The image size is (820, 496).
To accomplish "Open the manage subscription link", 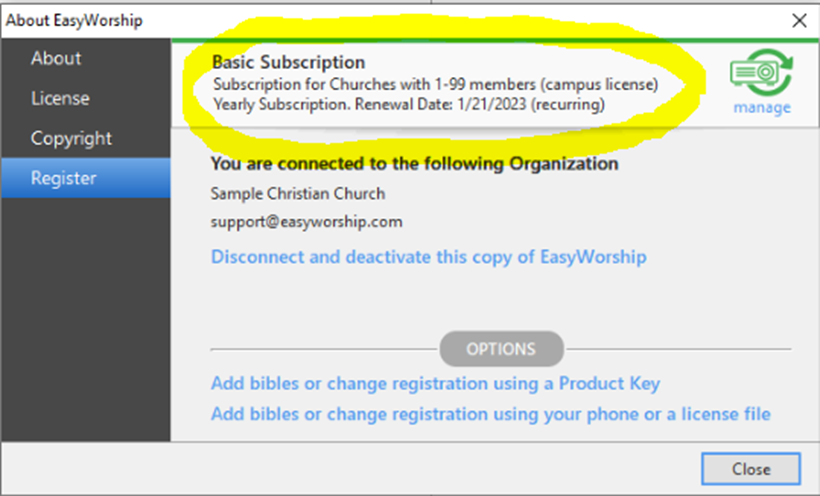I will (x=762, y=107).
